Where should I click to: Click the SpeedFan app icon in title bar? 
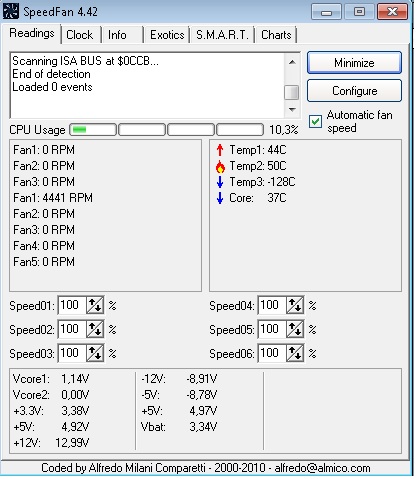click(10, 11)
